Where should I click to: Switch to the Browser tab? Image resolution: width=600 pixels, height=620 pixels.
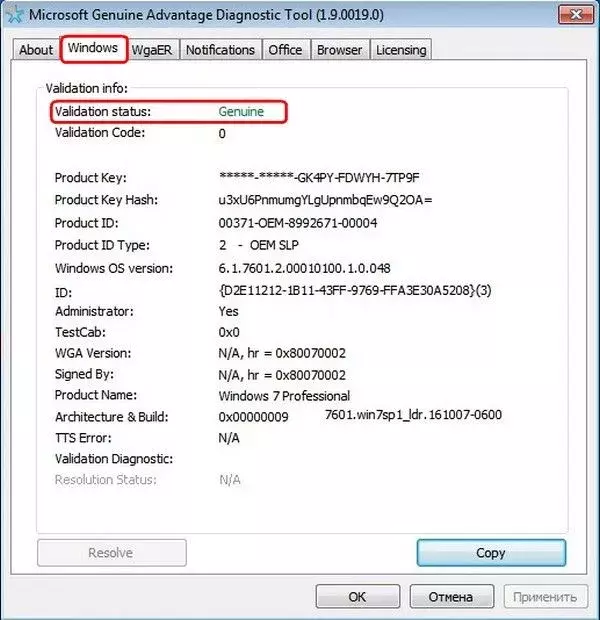tap(339, 50)
